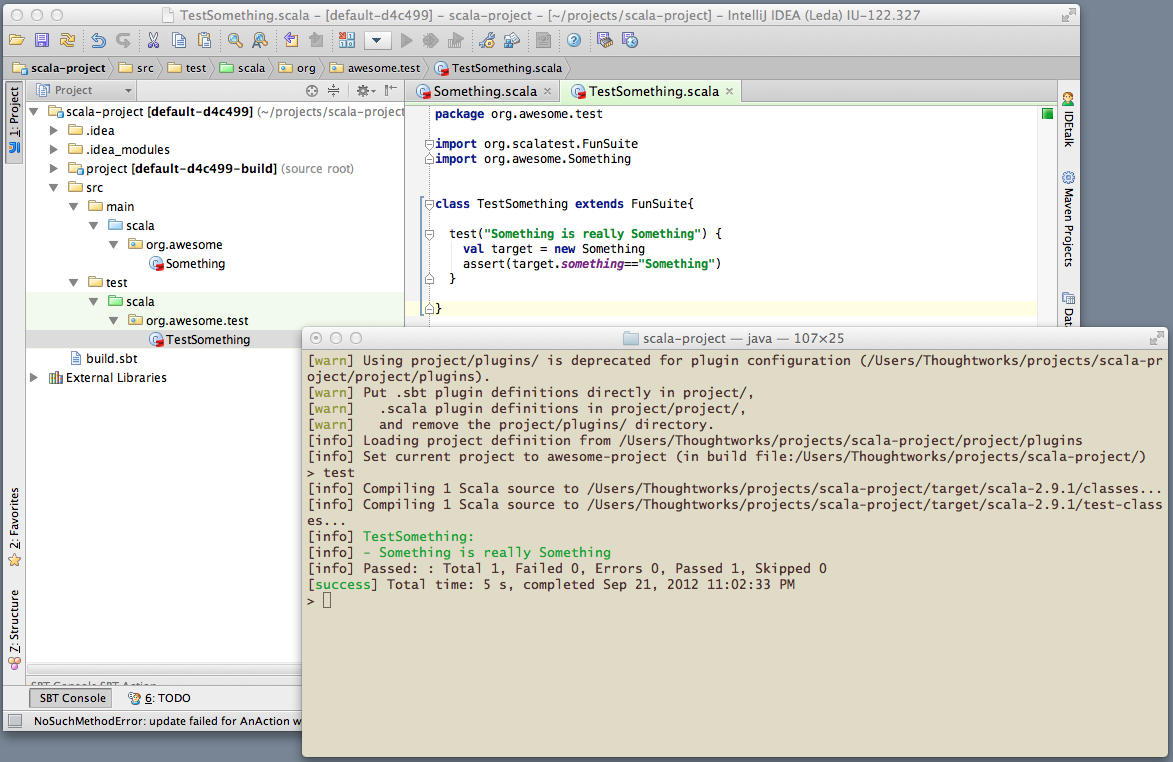Expand External Libraries in project tree
The height and width of the screenshot is (762, 1173).
(x=35, y=378)
